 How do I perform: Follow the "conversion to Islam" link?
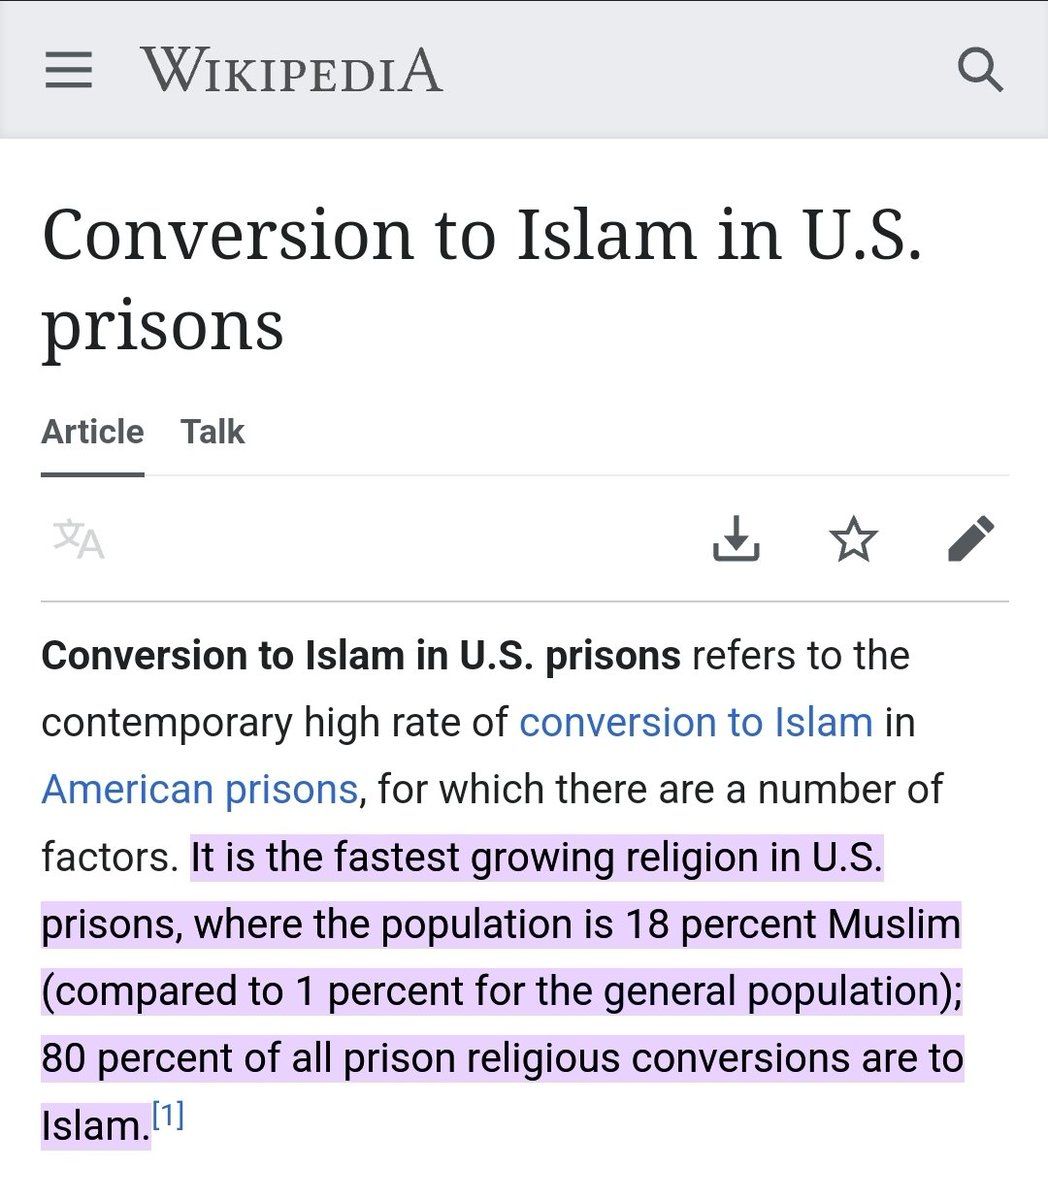[x=696, y=722]
